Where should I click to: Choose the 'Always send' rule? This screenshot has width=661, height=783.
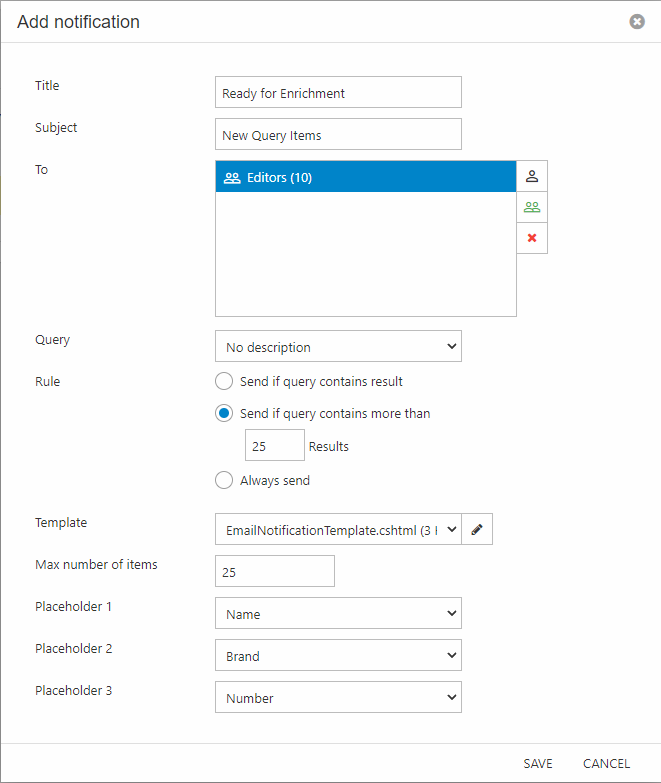coord(225,480)
